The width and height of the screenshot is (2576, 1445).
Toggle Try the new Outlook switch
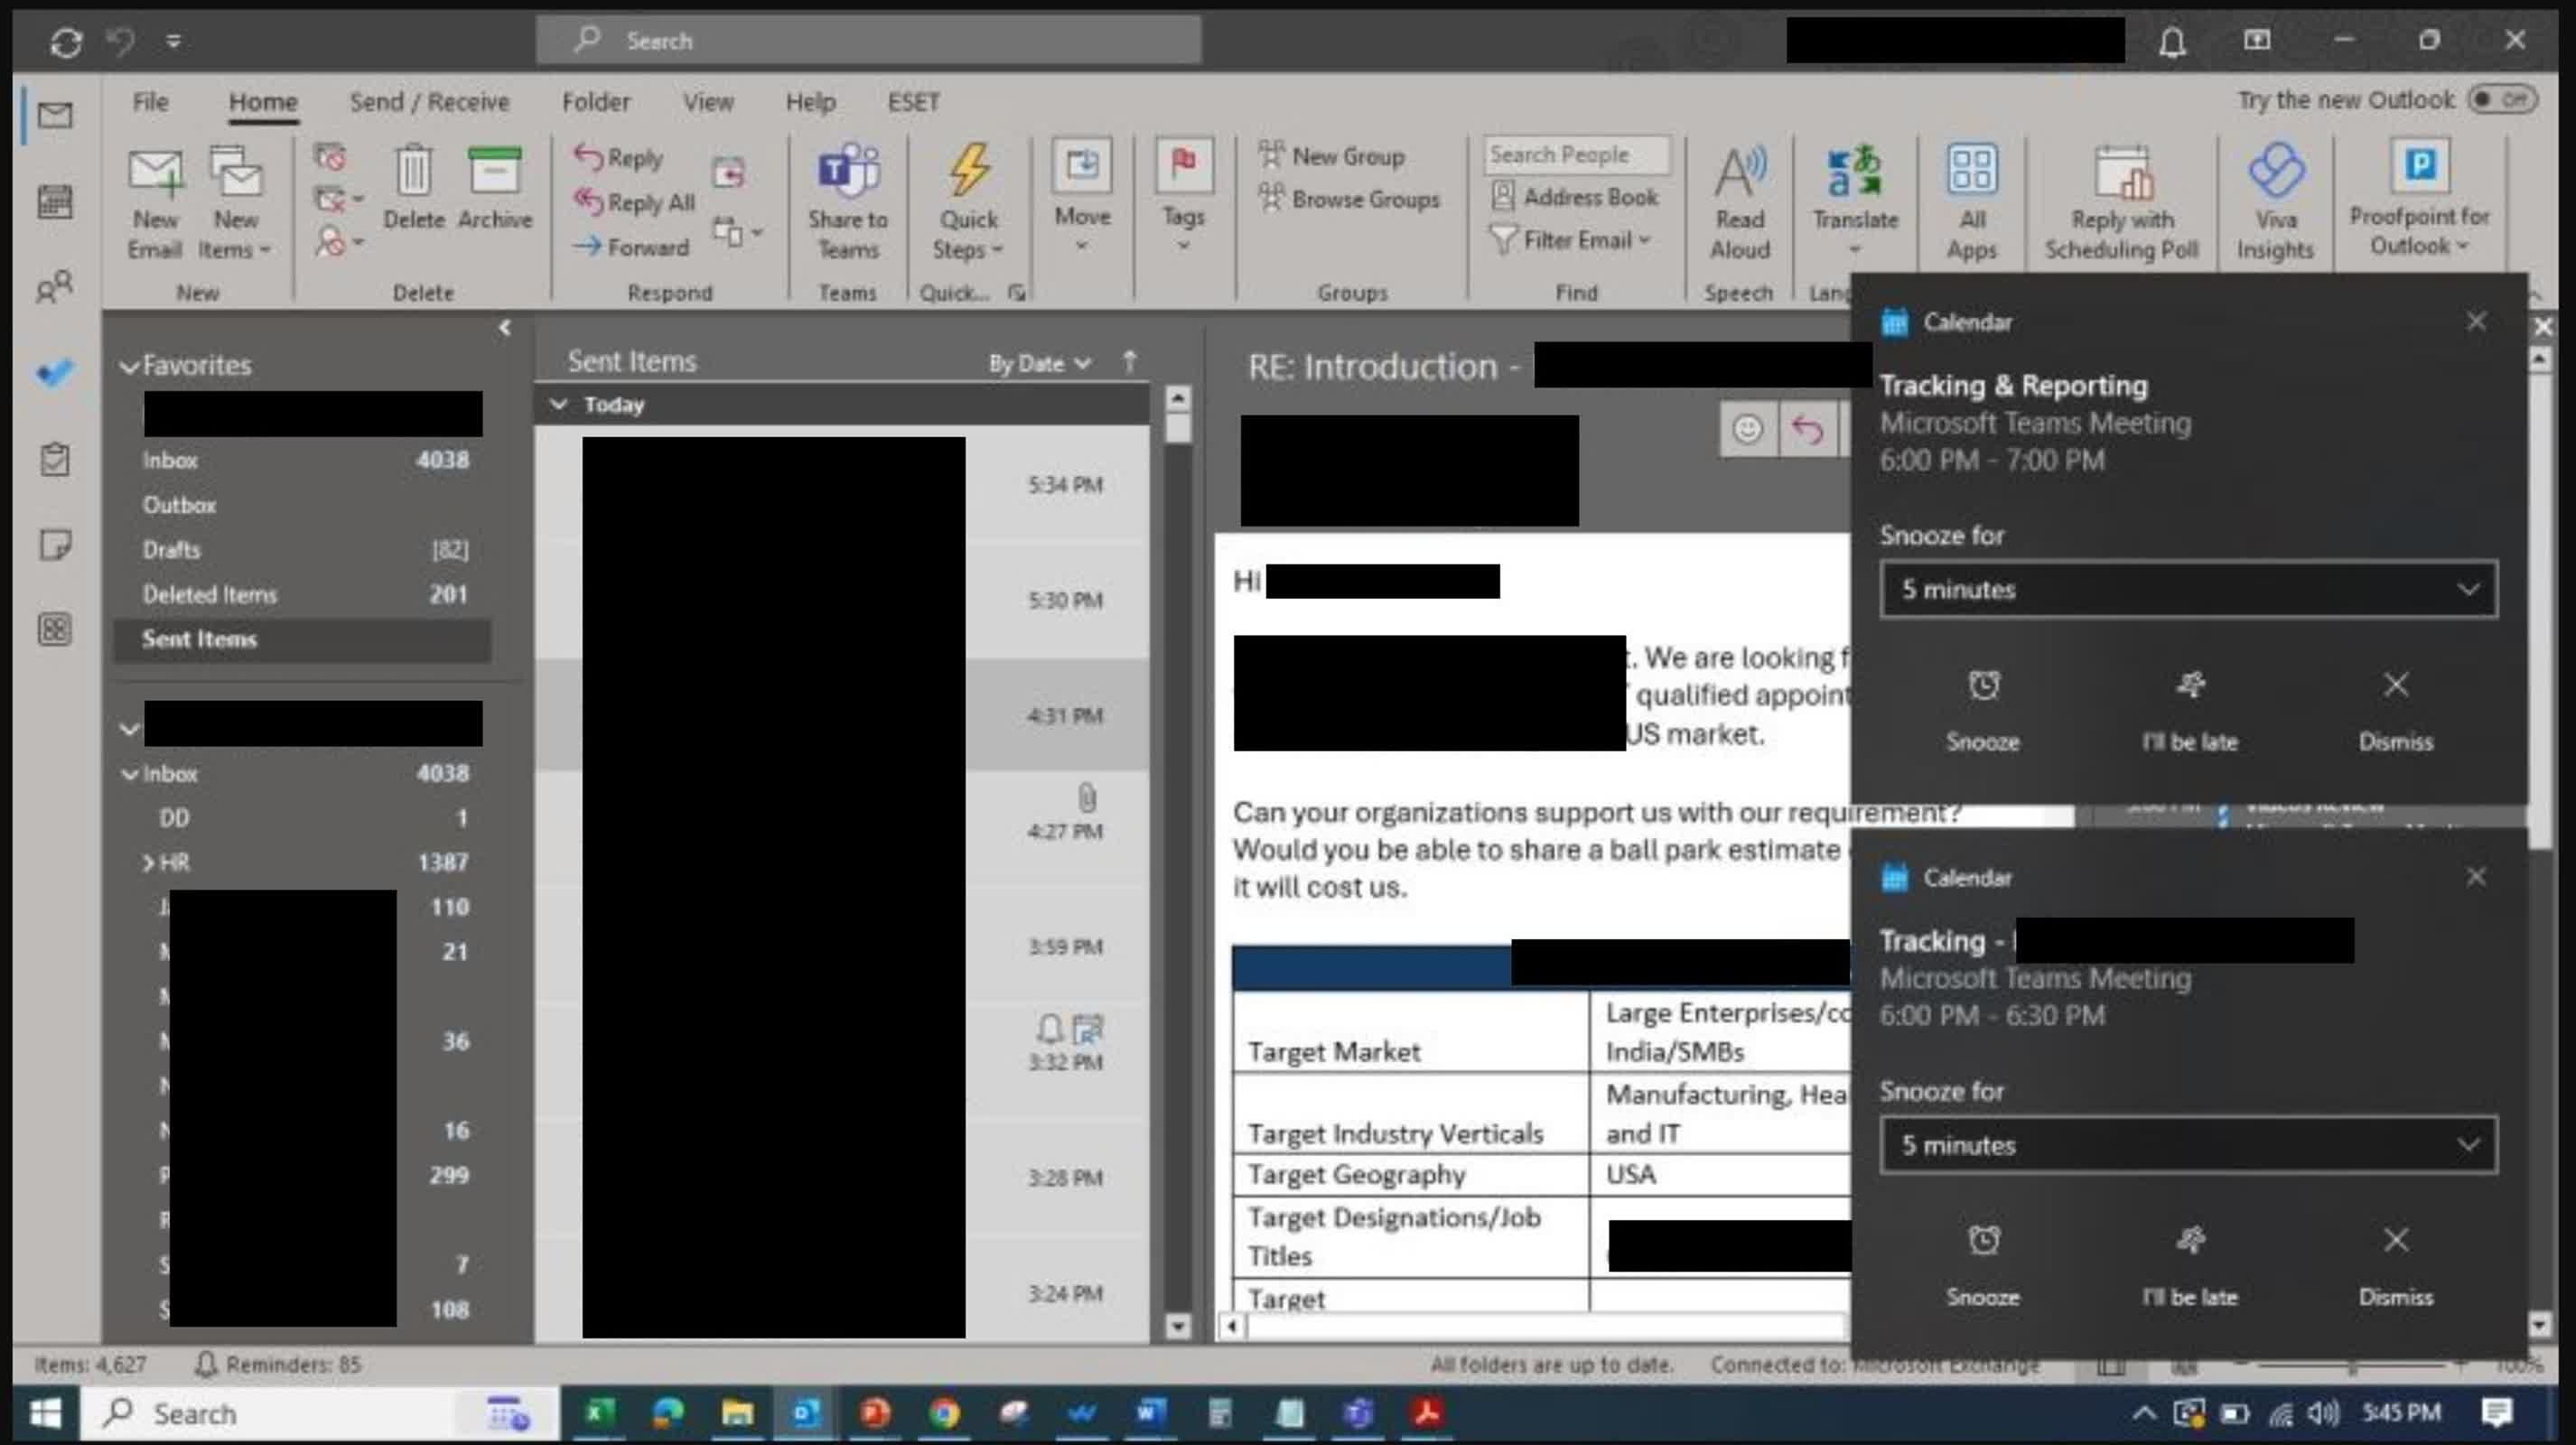pyautogui.click(x=2501, y=100)
